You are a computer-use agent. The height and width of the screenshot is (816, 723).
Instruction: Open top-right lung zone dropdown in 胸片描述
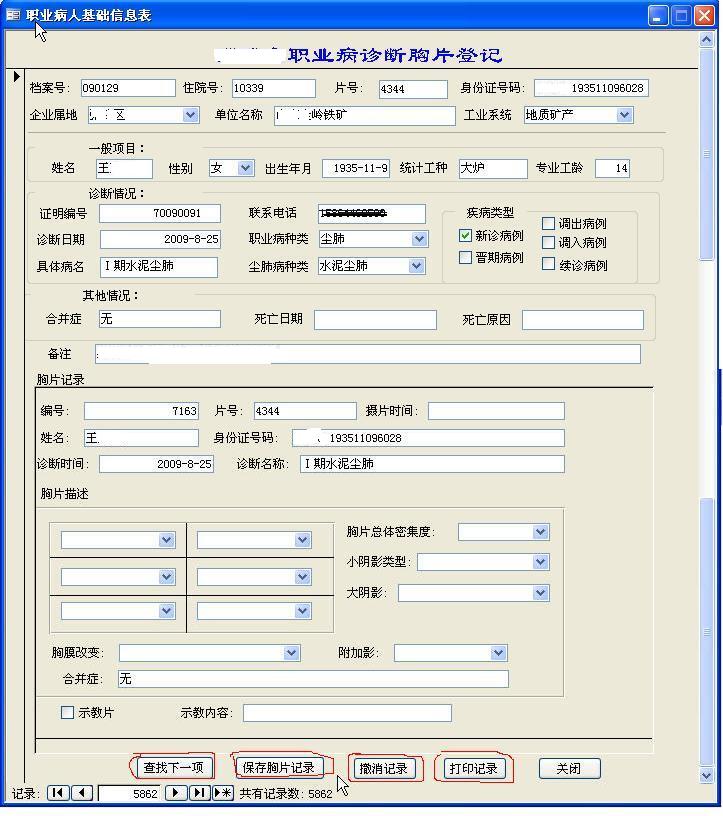point(302,540)
